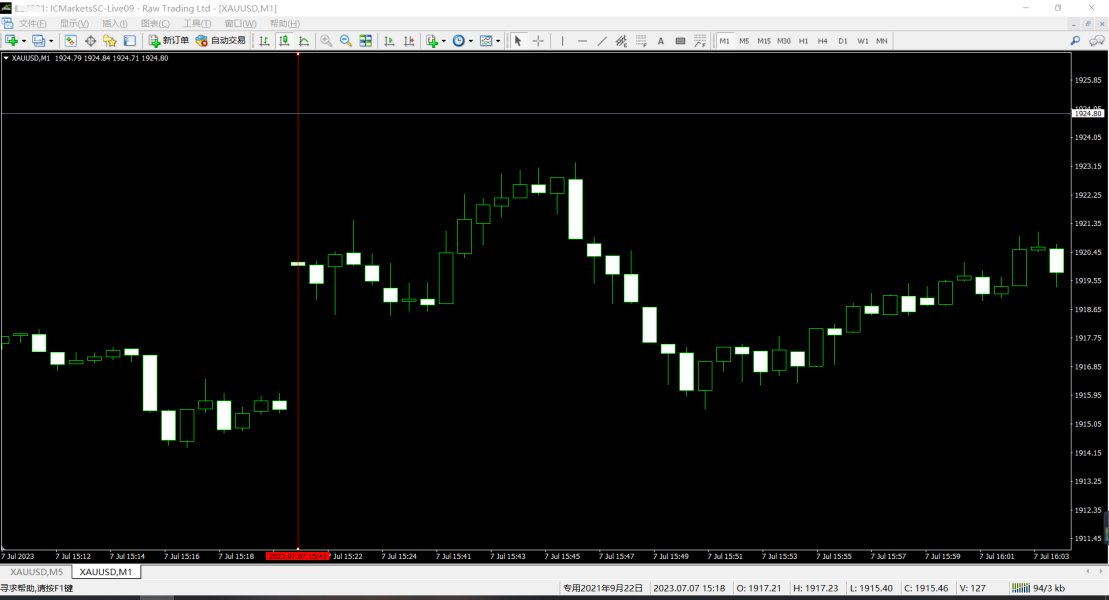Tile windows with the grid icon
This screenshot has width=1109, height=600.
(366, 41)
